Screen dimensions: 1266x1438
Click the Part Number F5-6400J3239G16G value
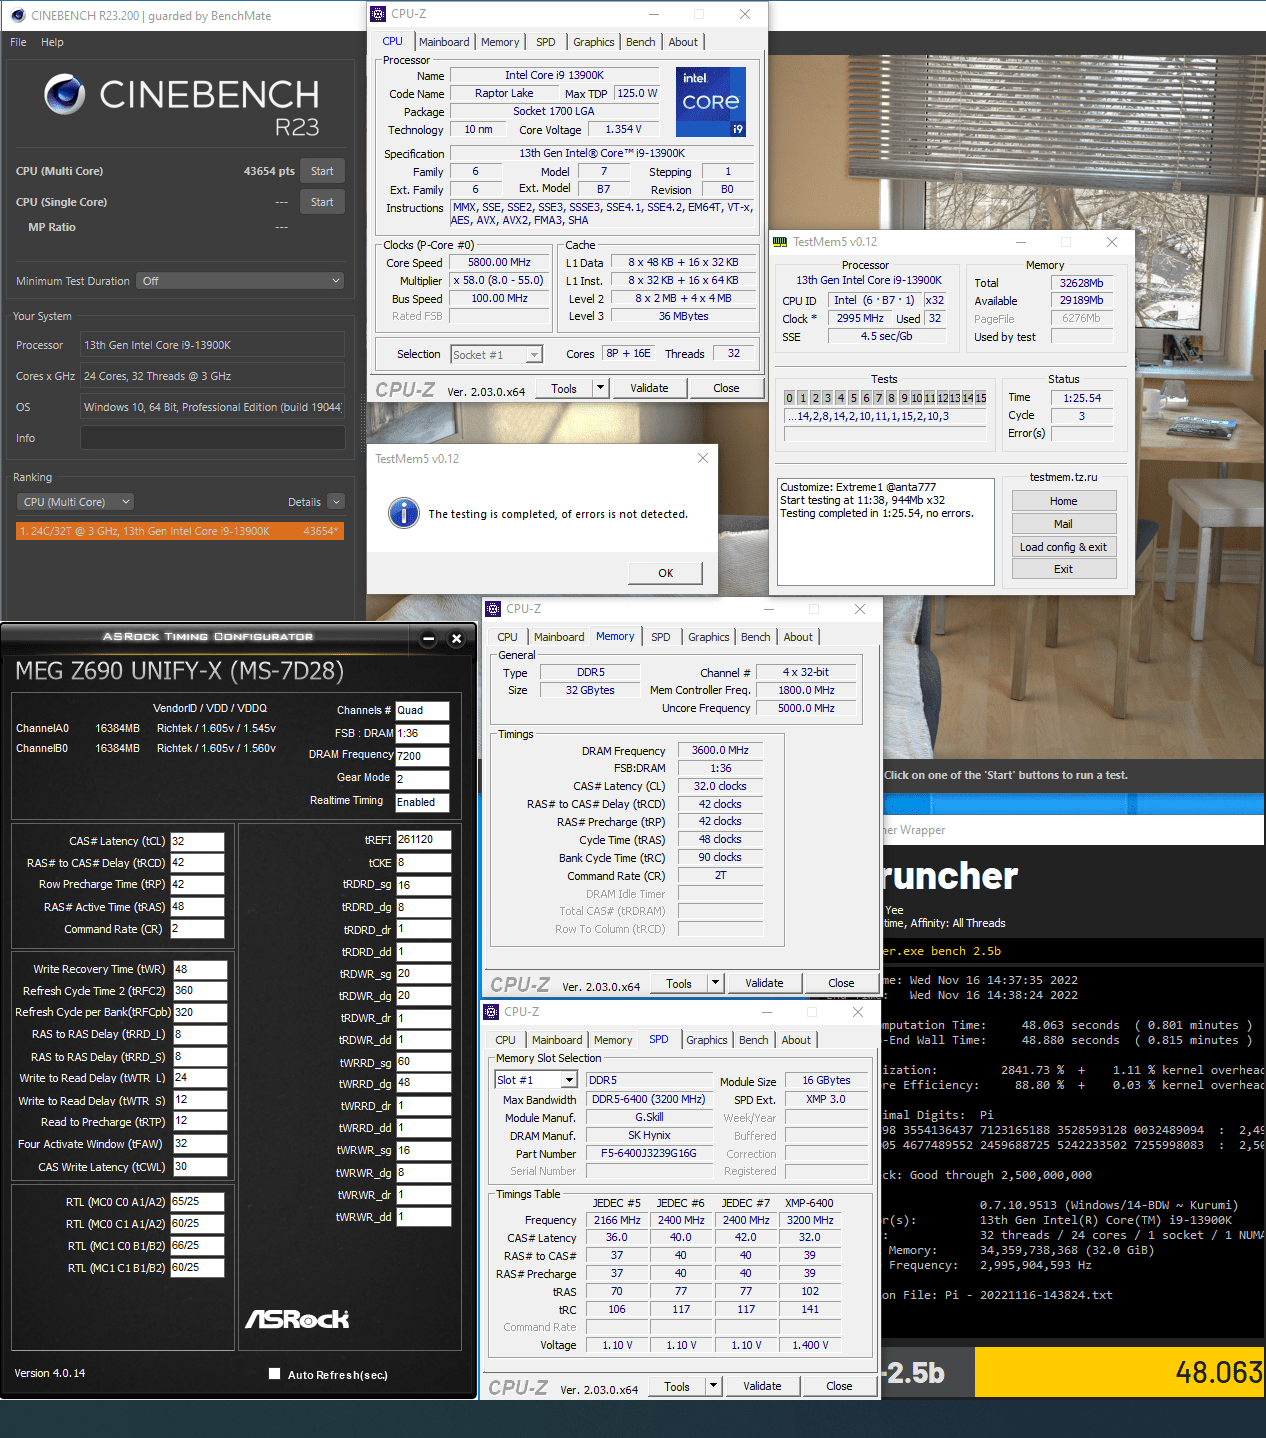tap(649, 1153)
